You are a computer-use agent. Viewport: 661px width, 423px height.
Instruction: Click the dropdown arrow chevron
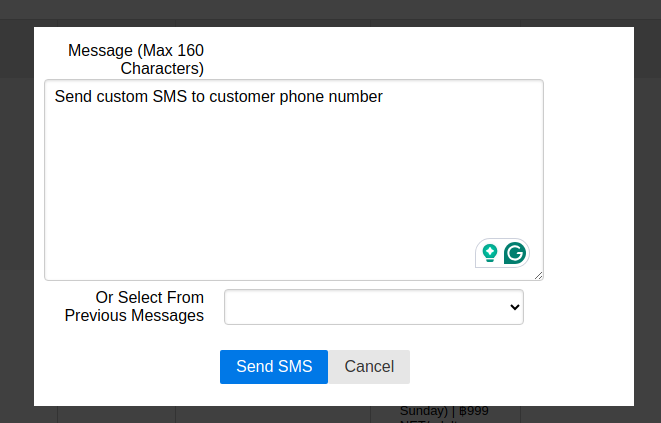[515, 307]
